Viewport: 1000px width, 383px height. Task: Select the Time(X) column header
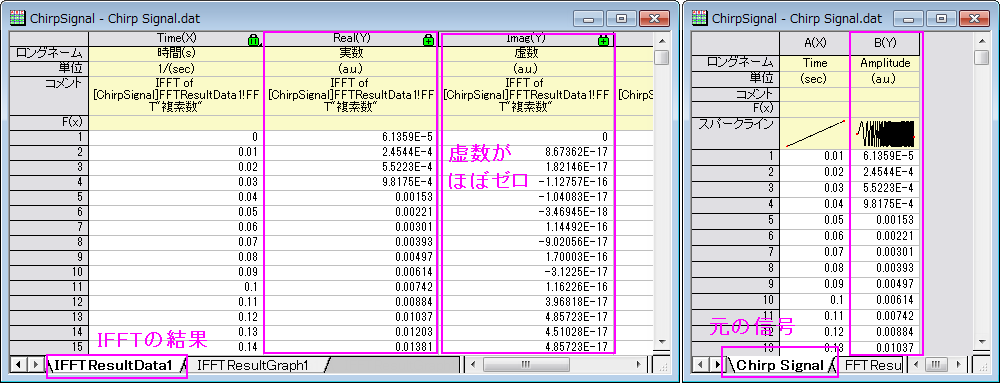click(x=175, y=39)
